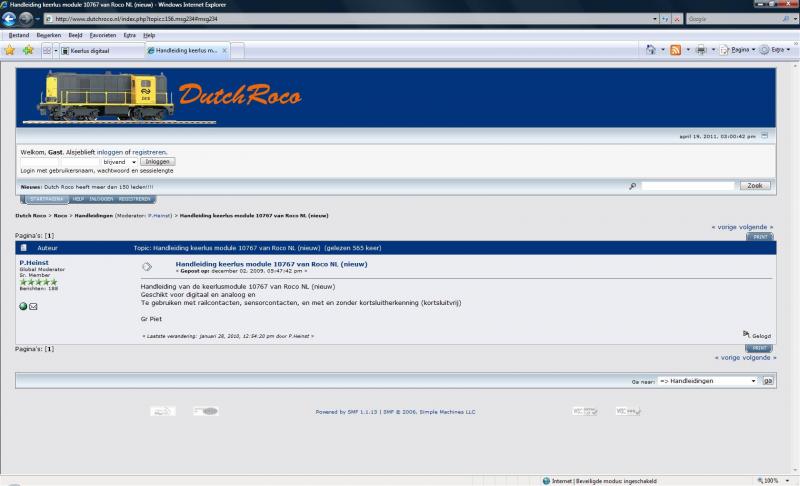Open the address bar history dropdown
This screenshot has height=486, width=800.
655,19
